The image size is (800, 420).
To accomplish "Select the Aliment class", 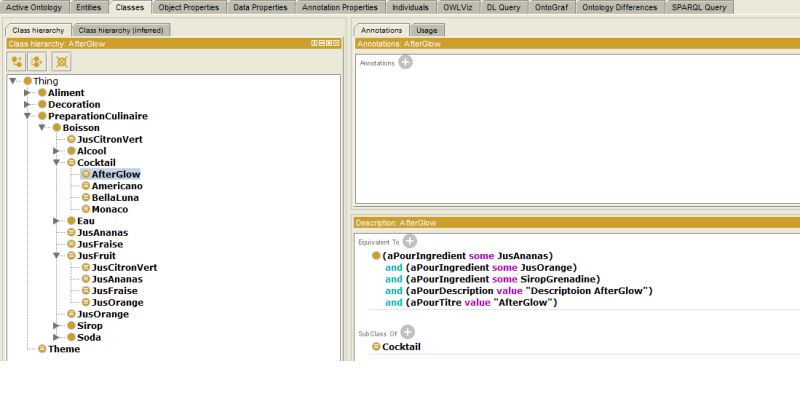I will pos(66,93).
